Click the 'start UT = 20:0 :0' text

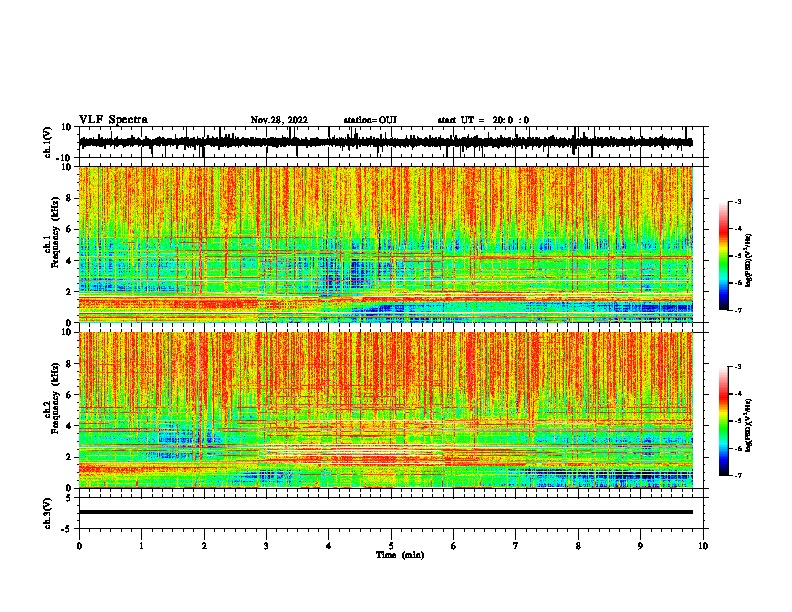pos(483,120)
